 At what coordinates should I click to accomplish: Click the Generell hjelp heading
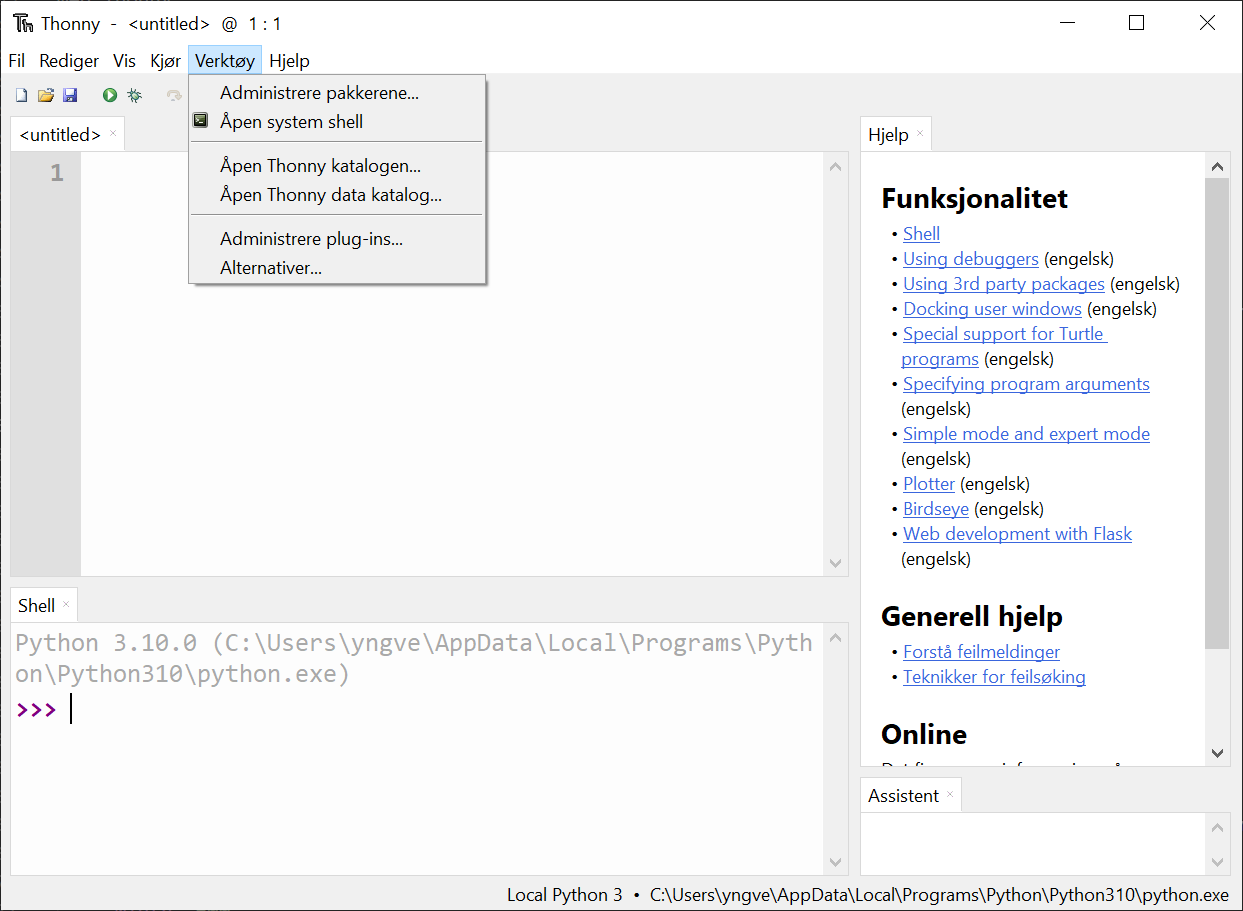coord(971,616)
